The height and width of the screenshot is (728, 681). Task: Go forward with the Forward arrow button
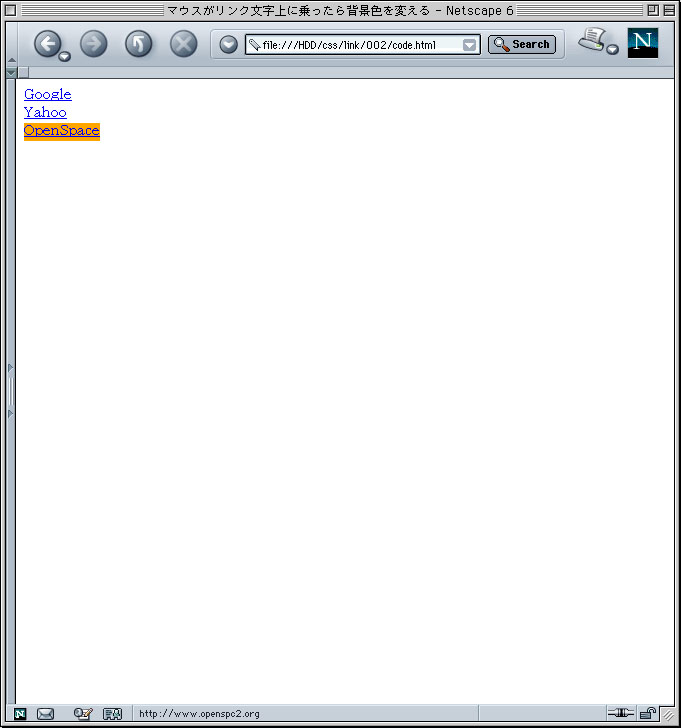pyautogui.click(x=94, y=44)
